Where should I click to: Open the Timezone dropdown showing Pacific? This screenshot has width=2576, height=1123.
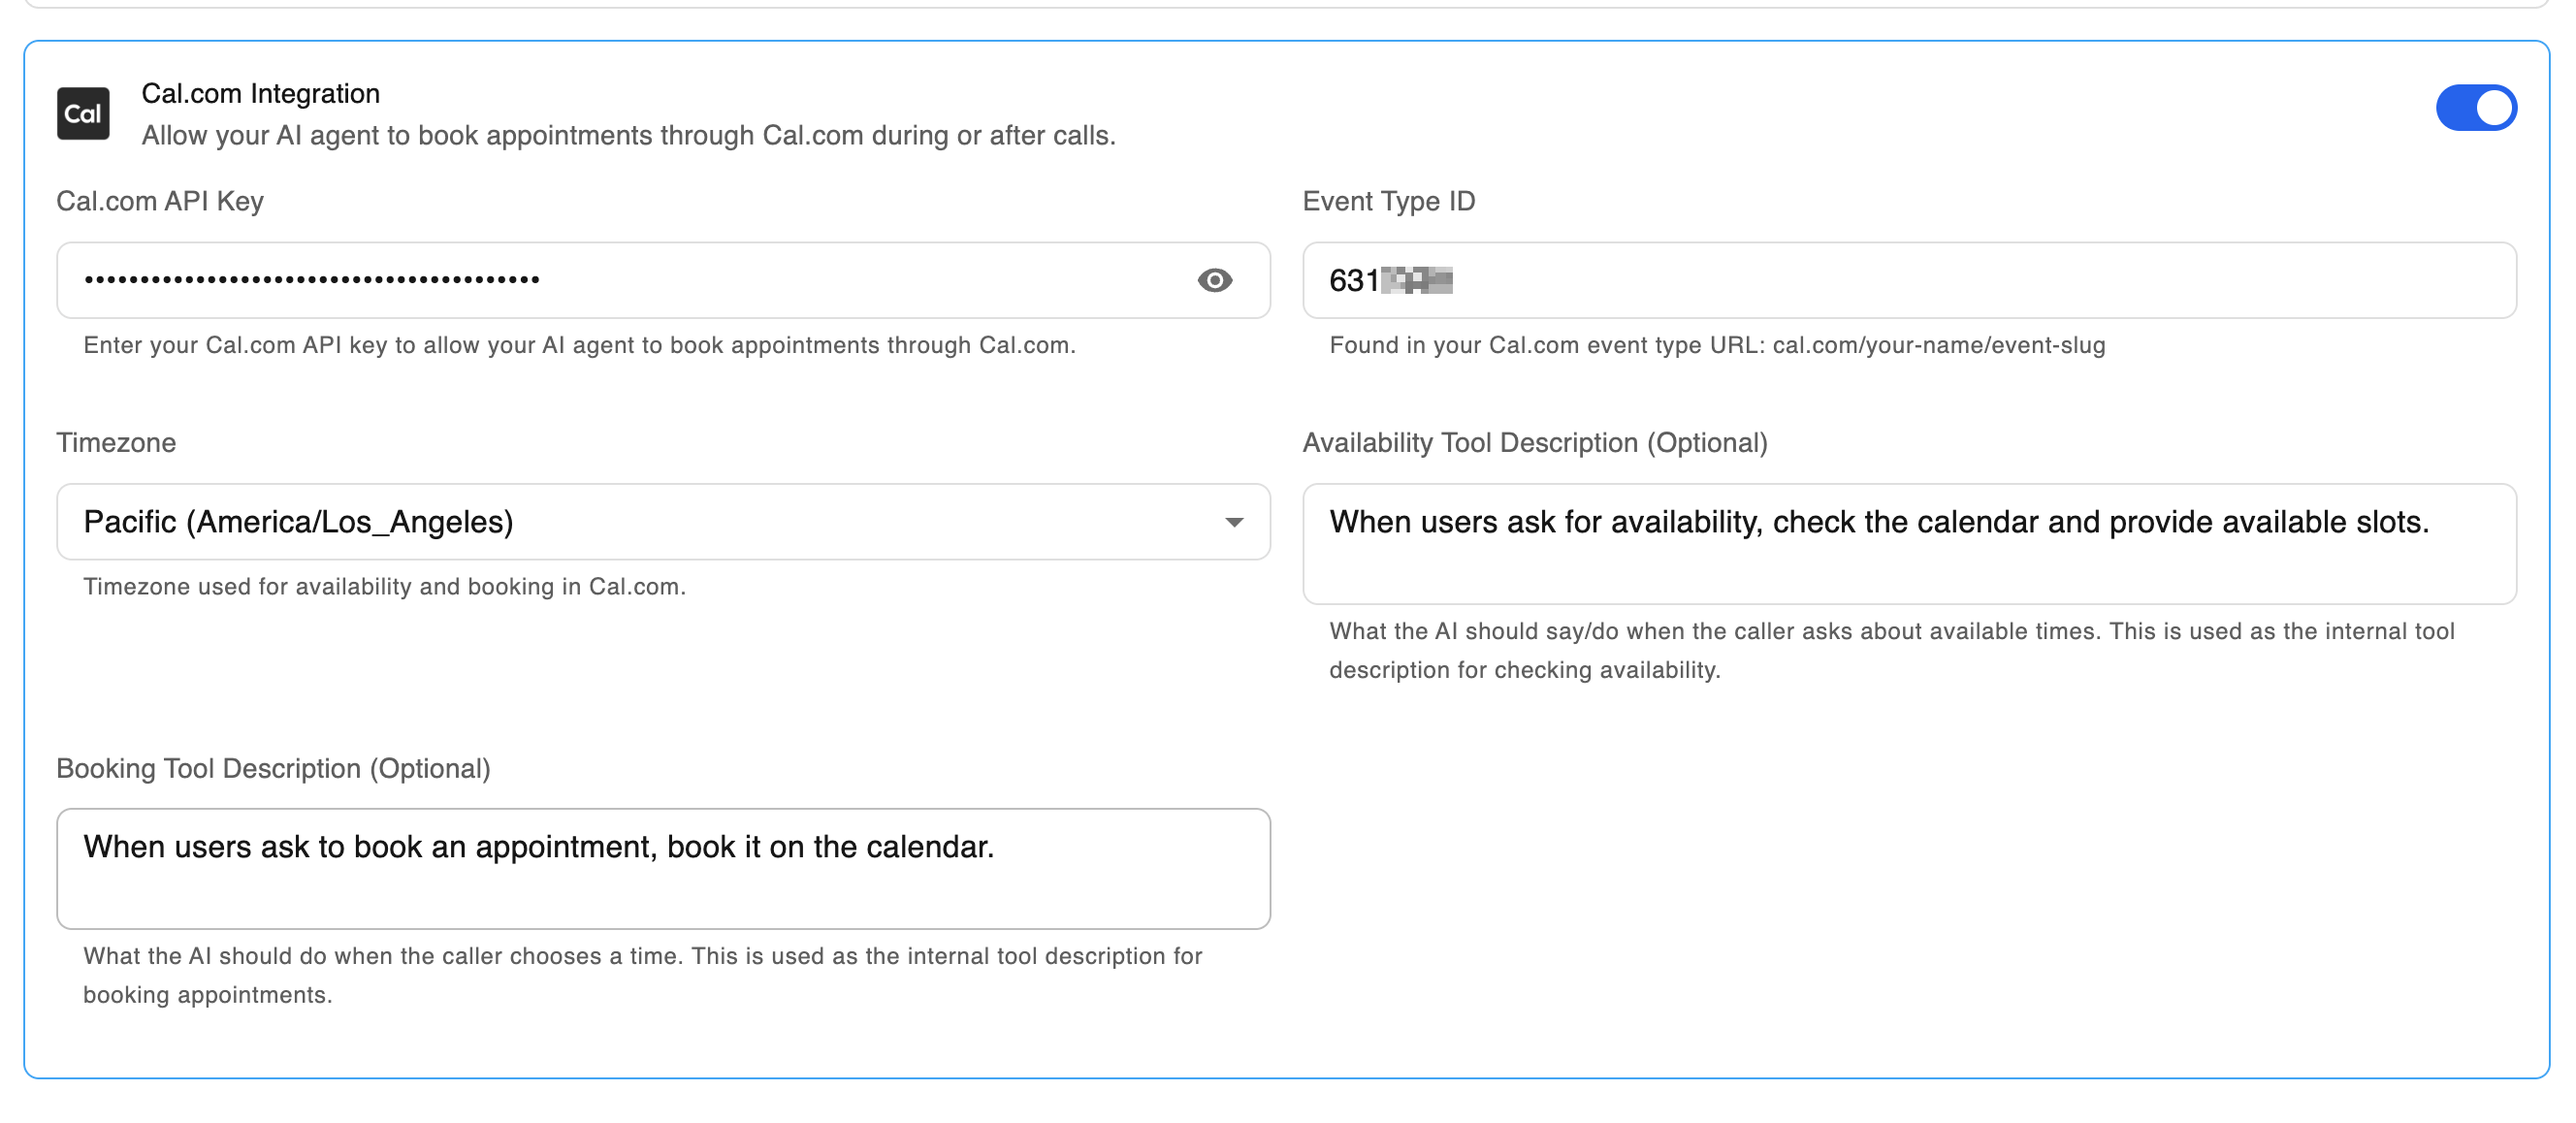click(663, 522)
